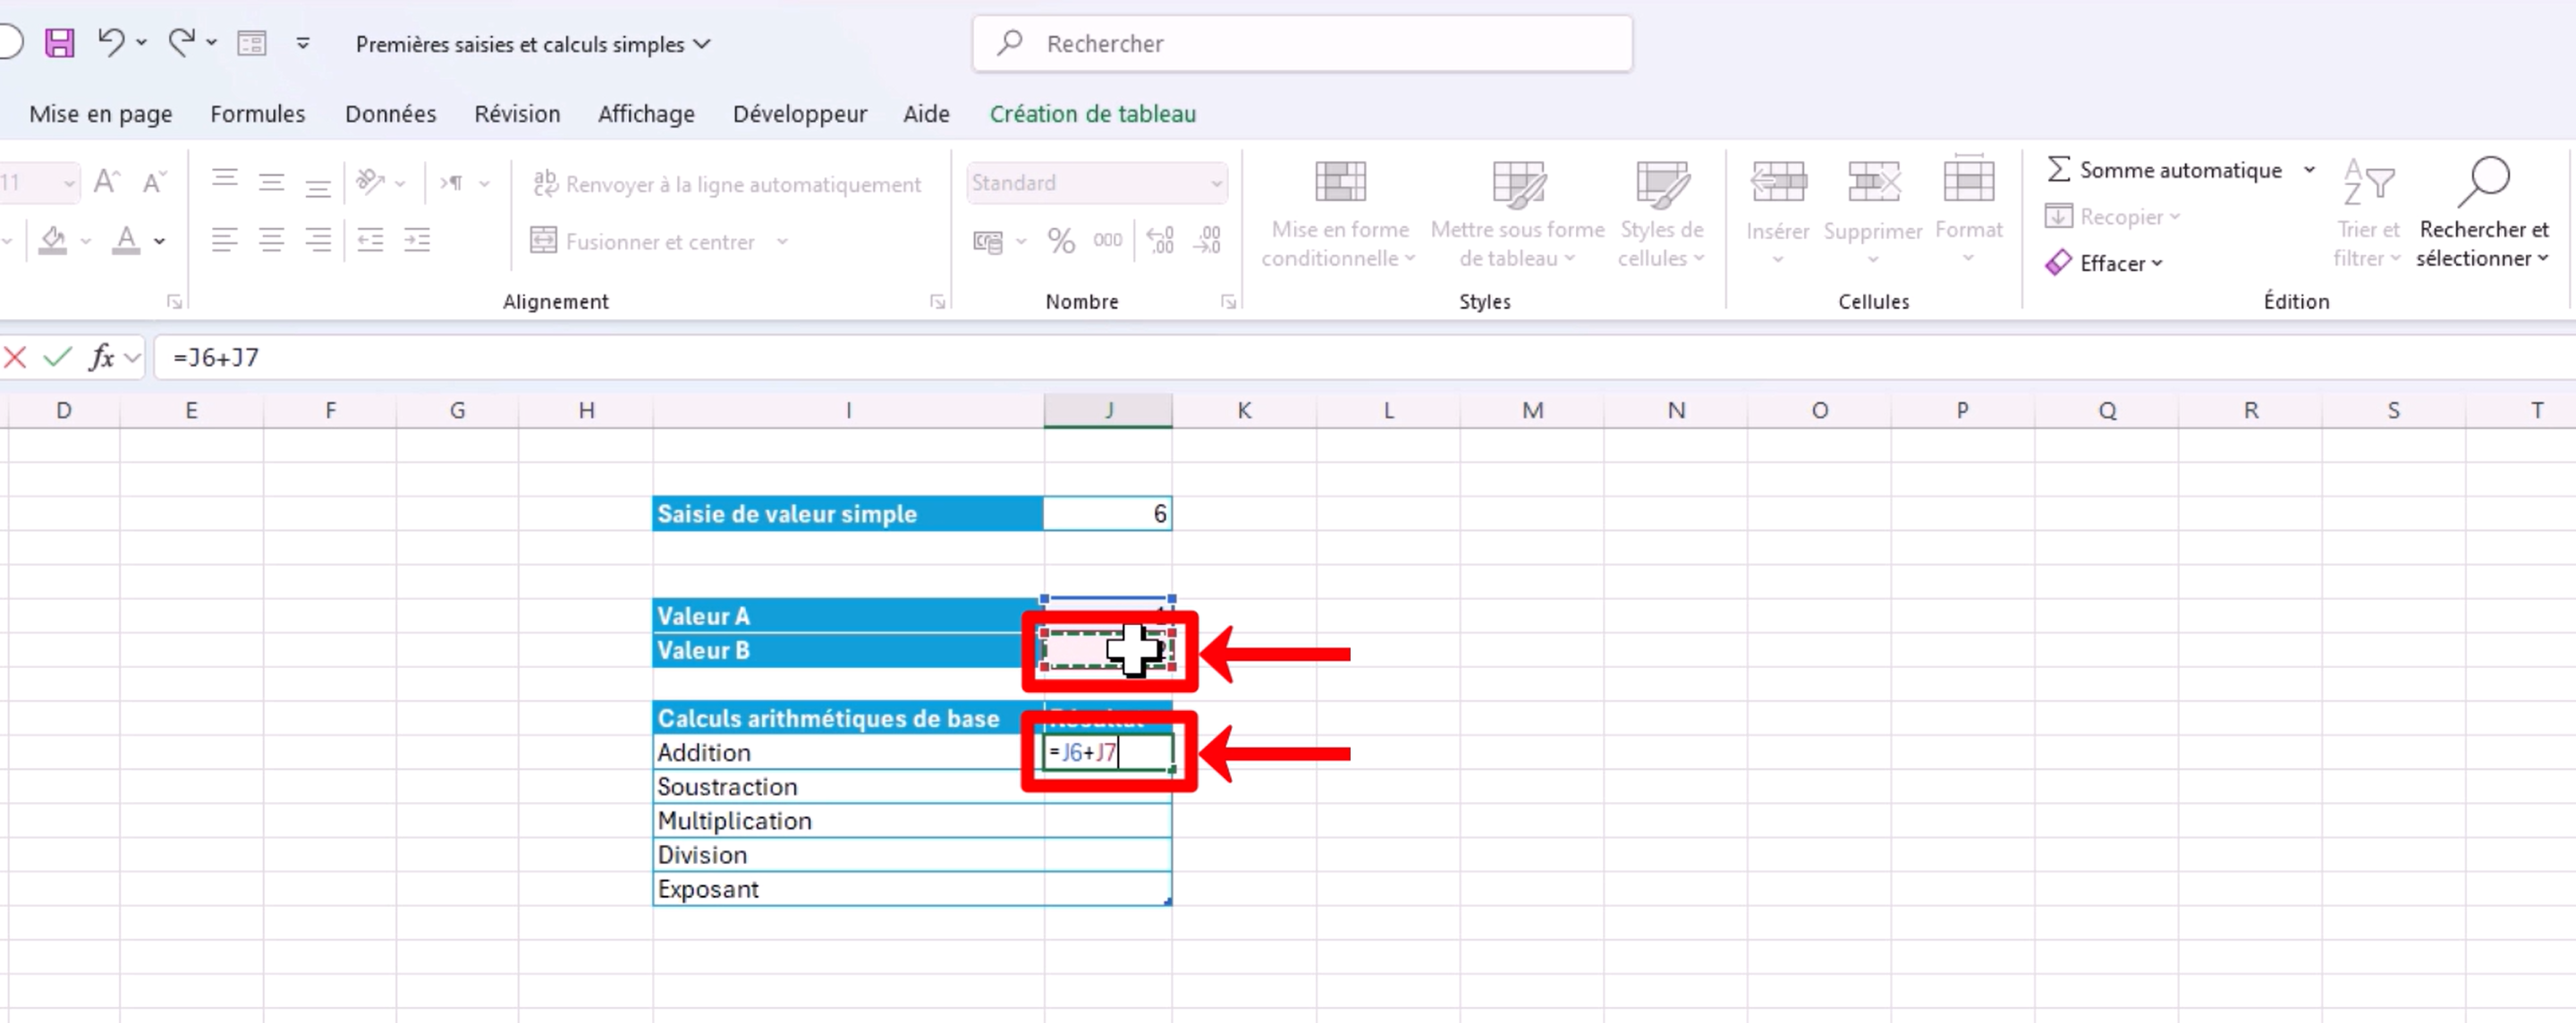Click the Save floppy disk icon
Image resolution: width=2576 pixels, height=1023 pixels.
click(60, 43)
